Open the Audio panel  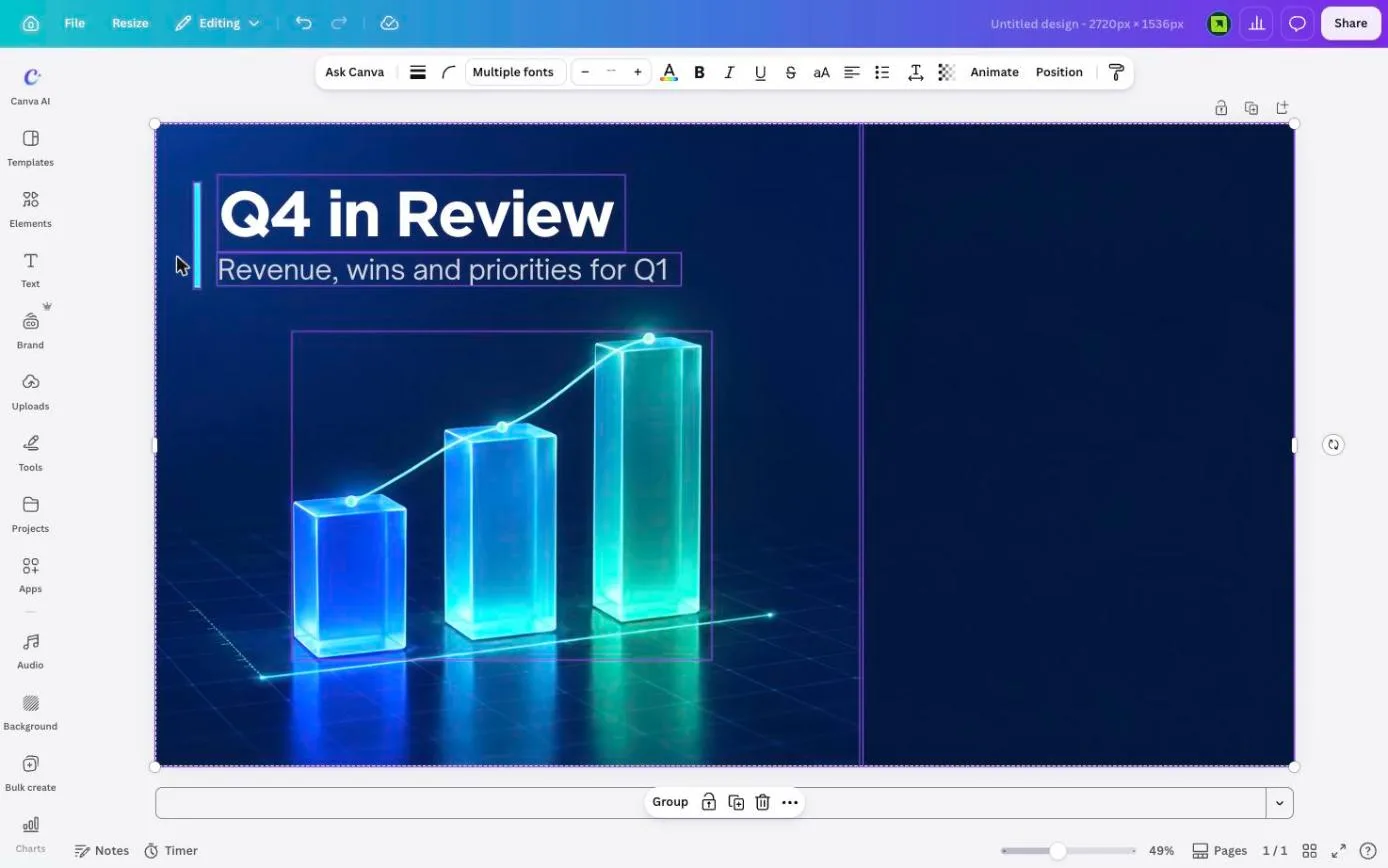coord(30,651)
